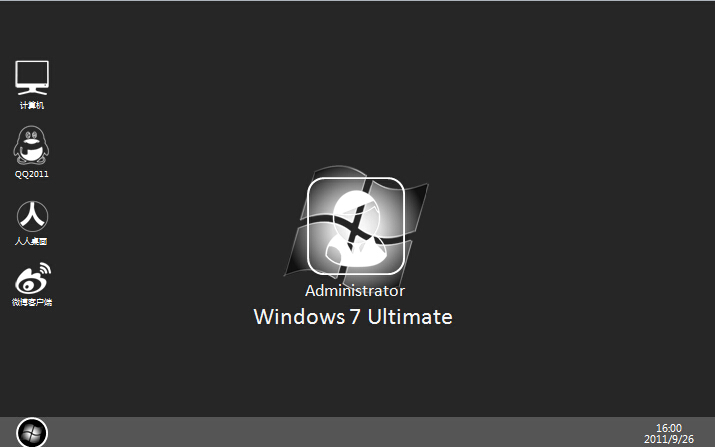Open the 计算机 (Computer) desktop icon
The height and width of the screenshot is (447, 715).
point(31,78)
